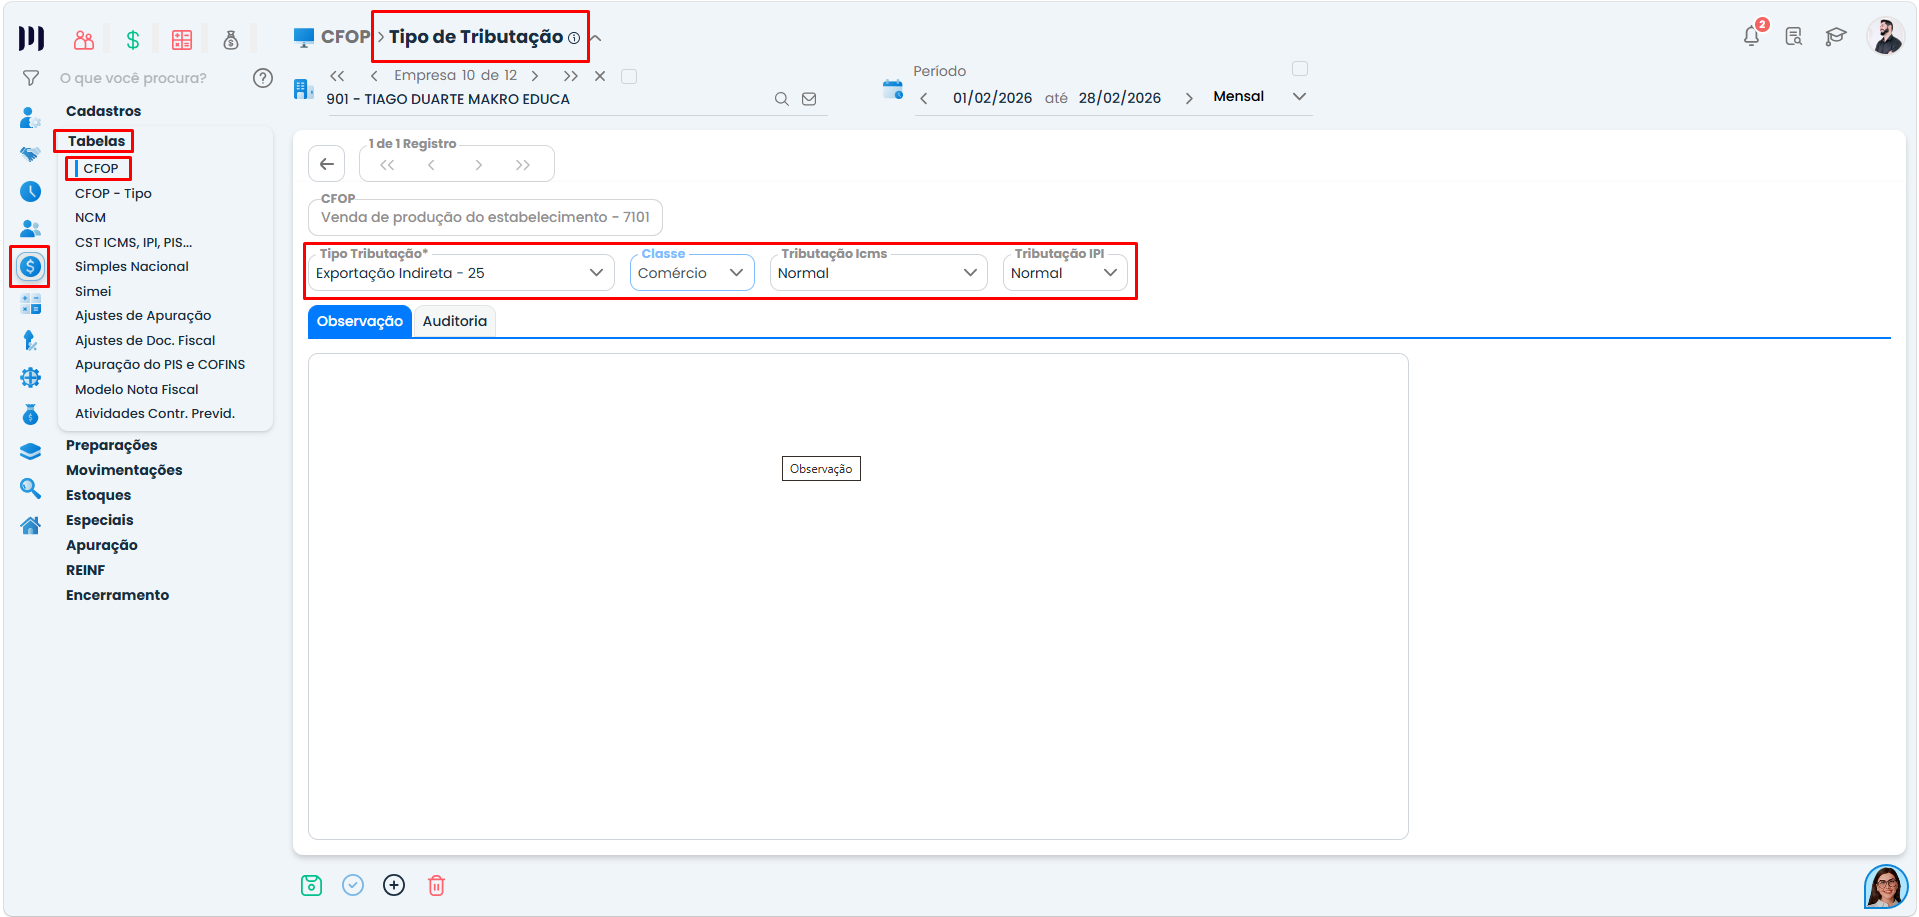This screenshot has height=917, width=1919.
Task: Open Ajustes de Apuração menu item
Action: click(143, 315)
